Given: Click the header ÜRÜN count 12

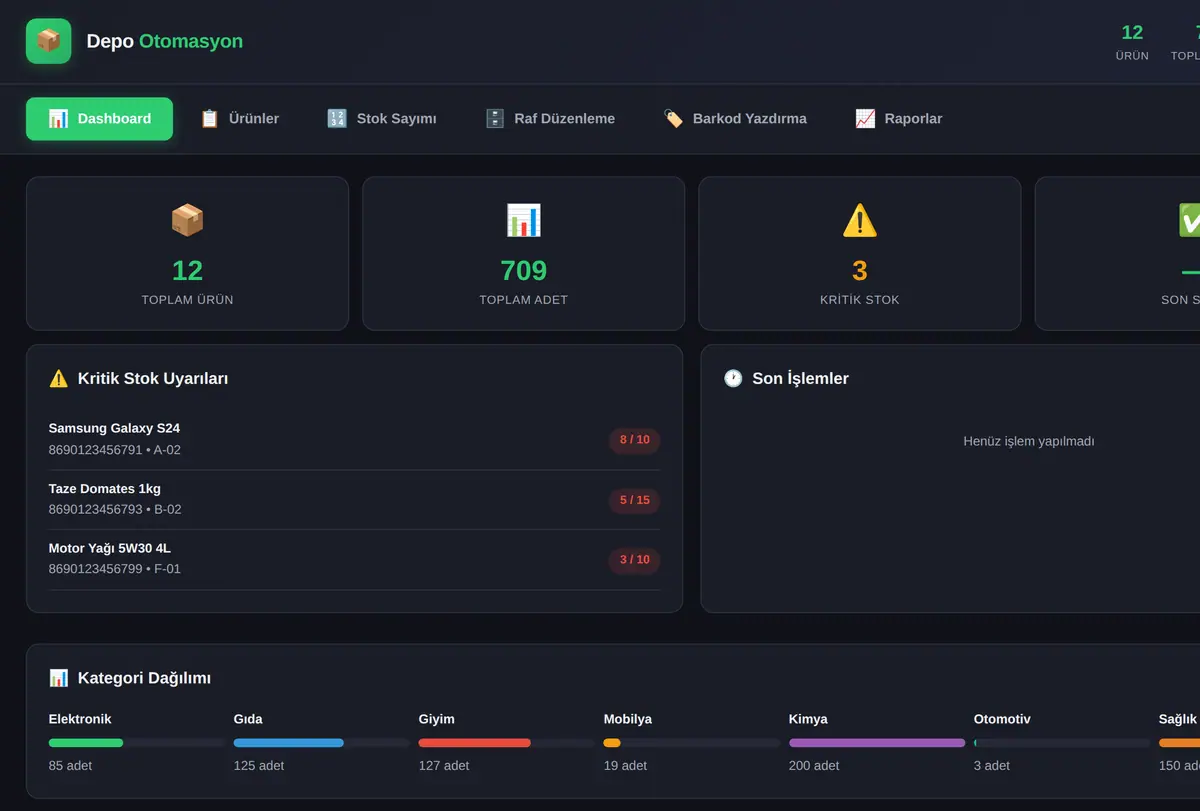Looking at the screenshot, I should pos(1132,32).
